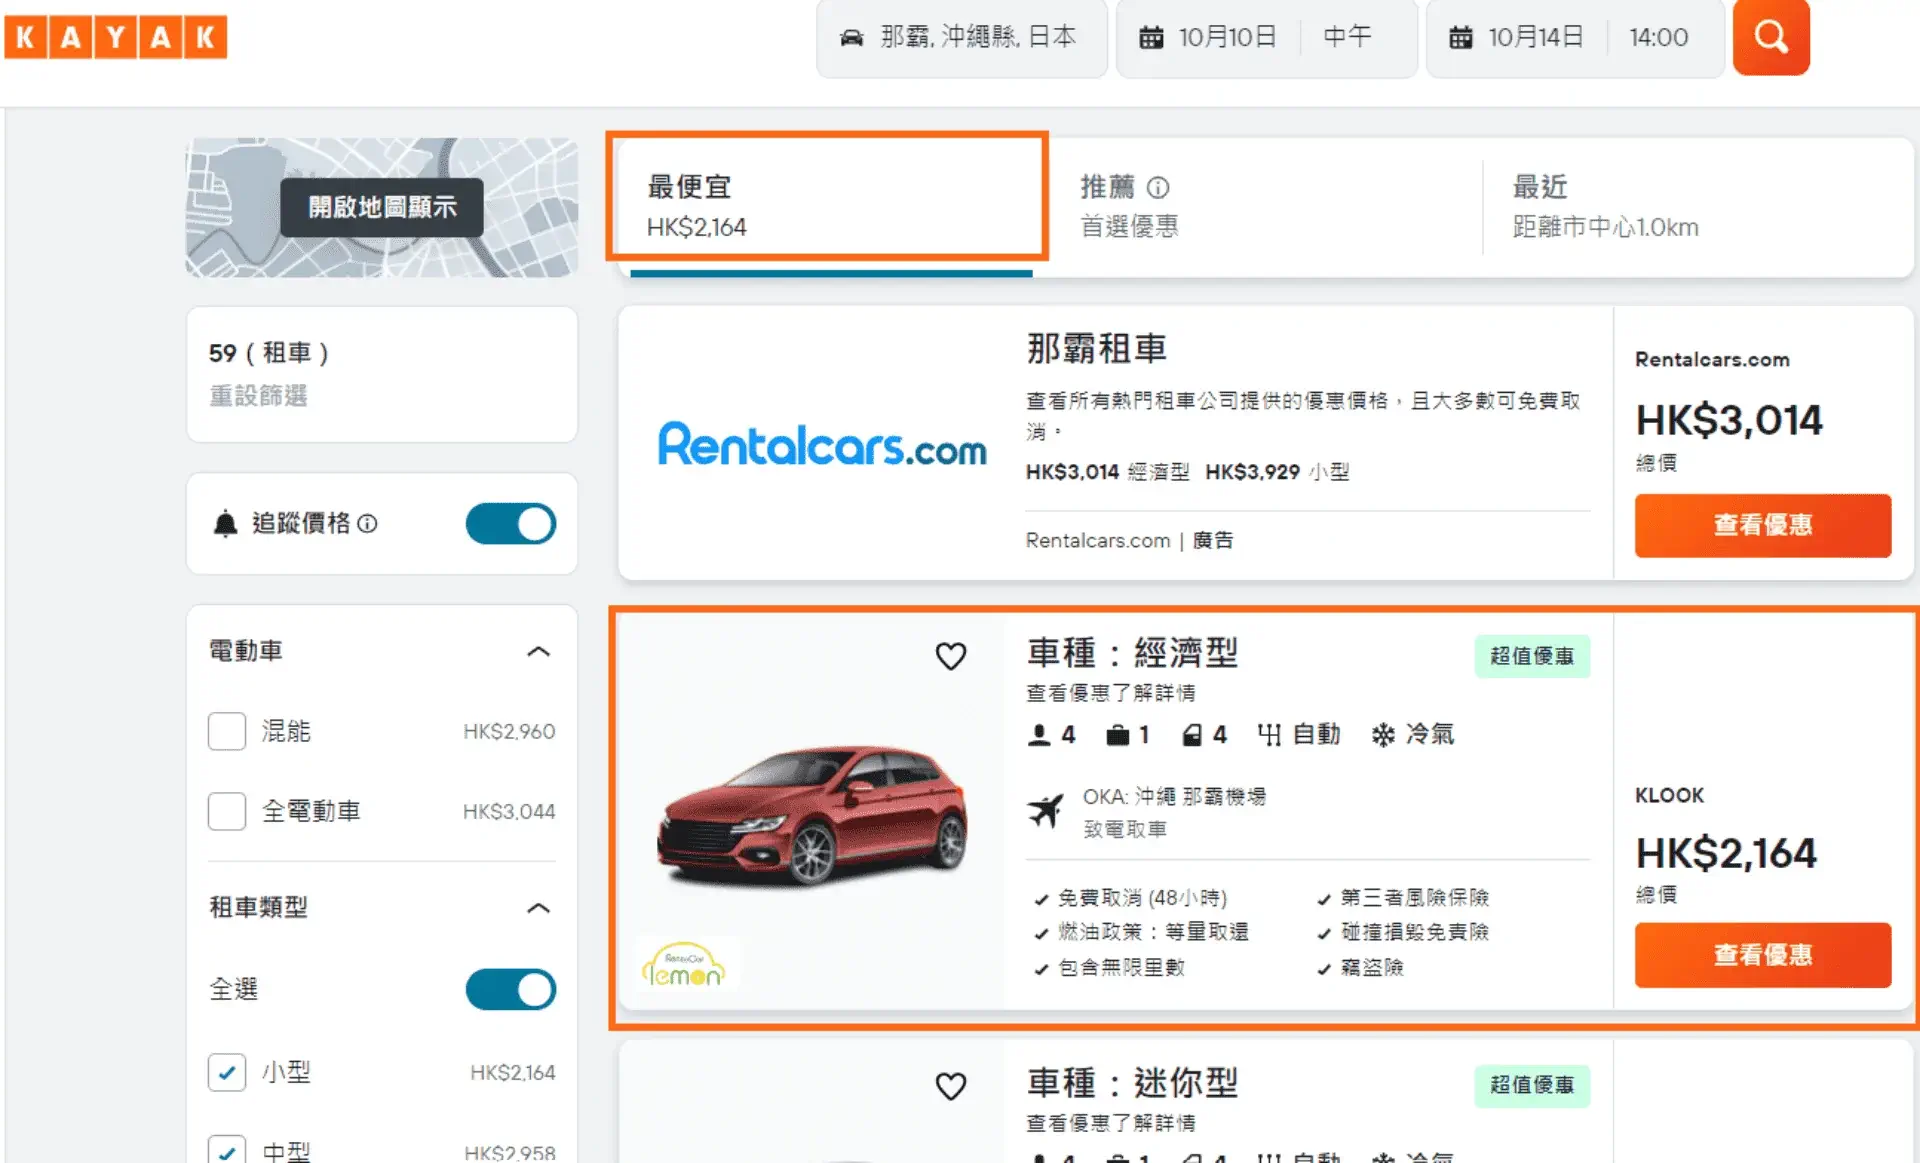
Task: Click 查看優惠了解詳情 under 迷你型
Action: [x=1111, y=1123]
